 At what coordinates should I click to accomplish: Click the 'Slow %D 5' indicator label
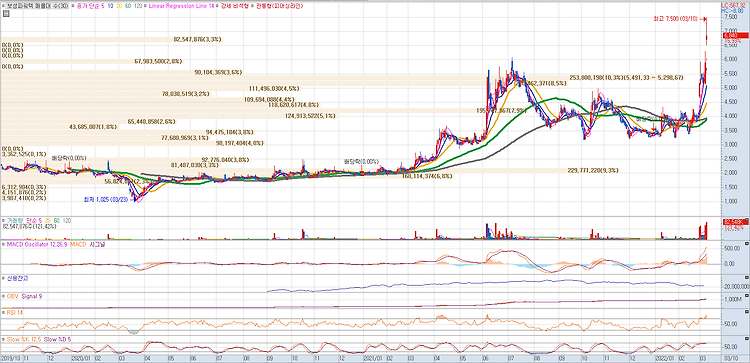(56, 339)
